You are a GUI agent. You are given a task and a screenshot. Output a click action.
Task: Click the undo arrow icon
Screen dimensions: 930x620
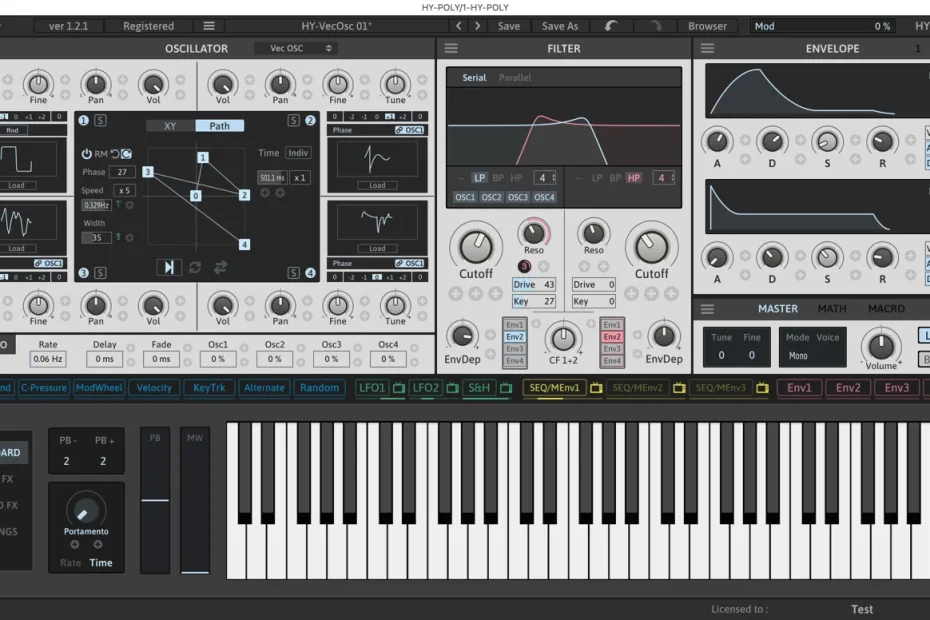(x=611, y=26)
